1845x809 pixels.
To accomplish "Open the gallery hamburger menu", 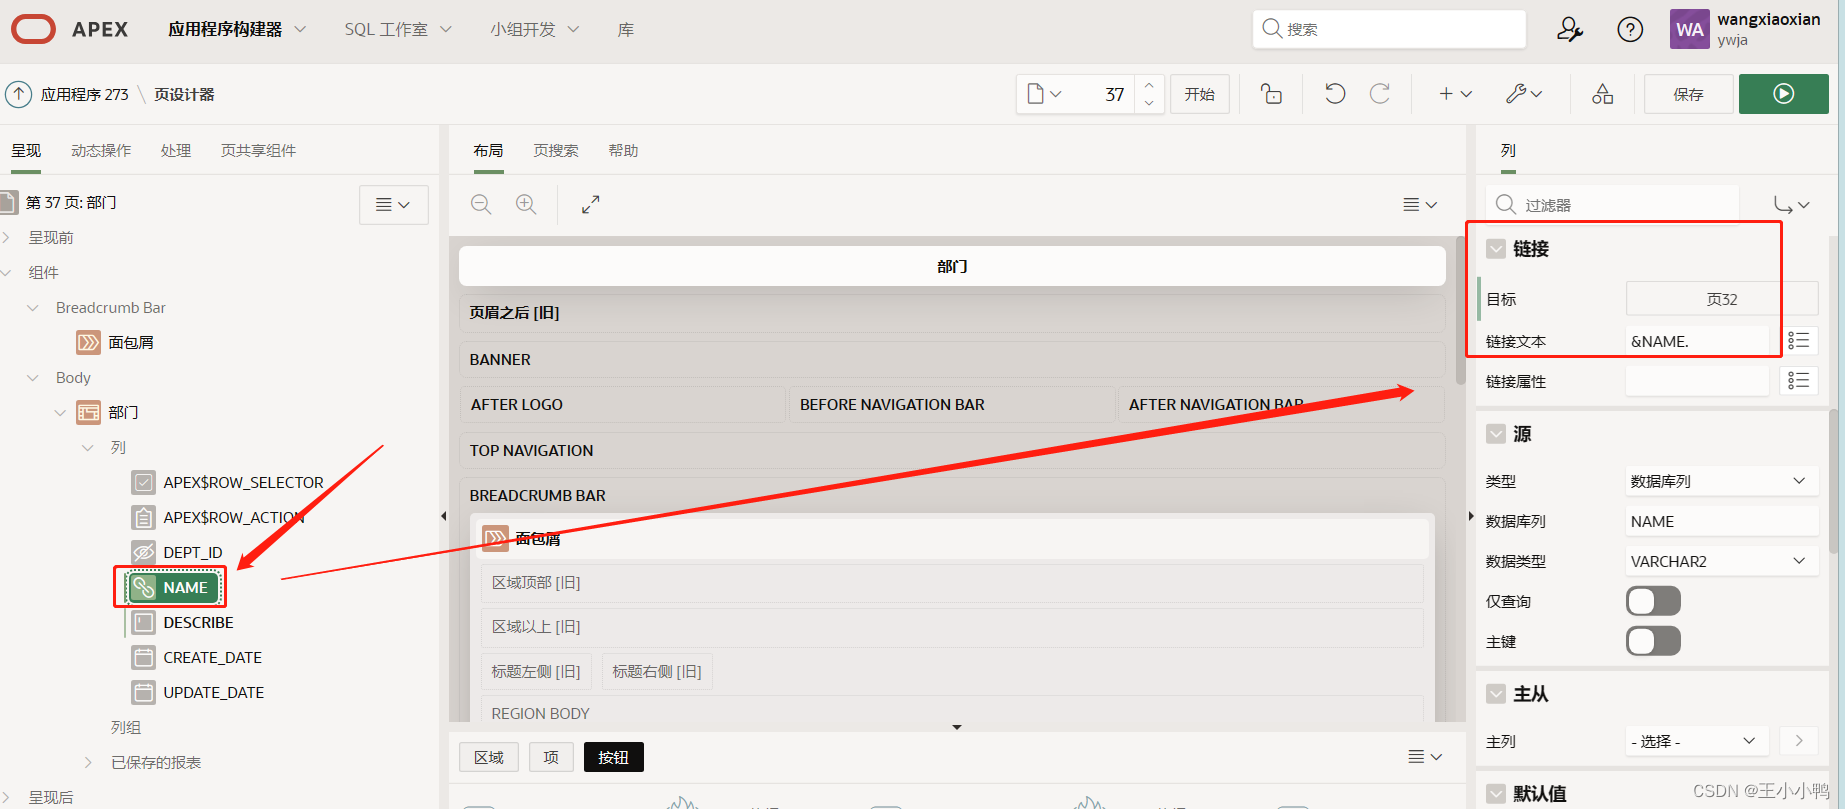I will (x=1425, y=757).
